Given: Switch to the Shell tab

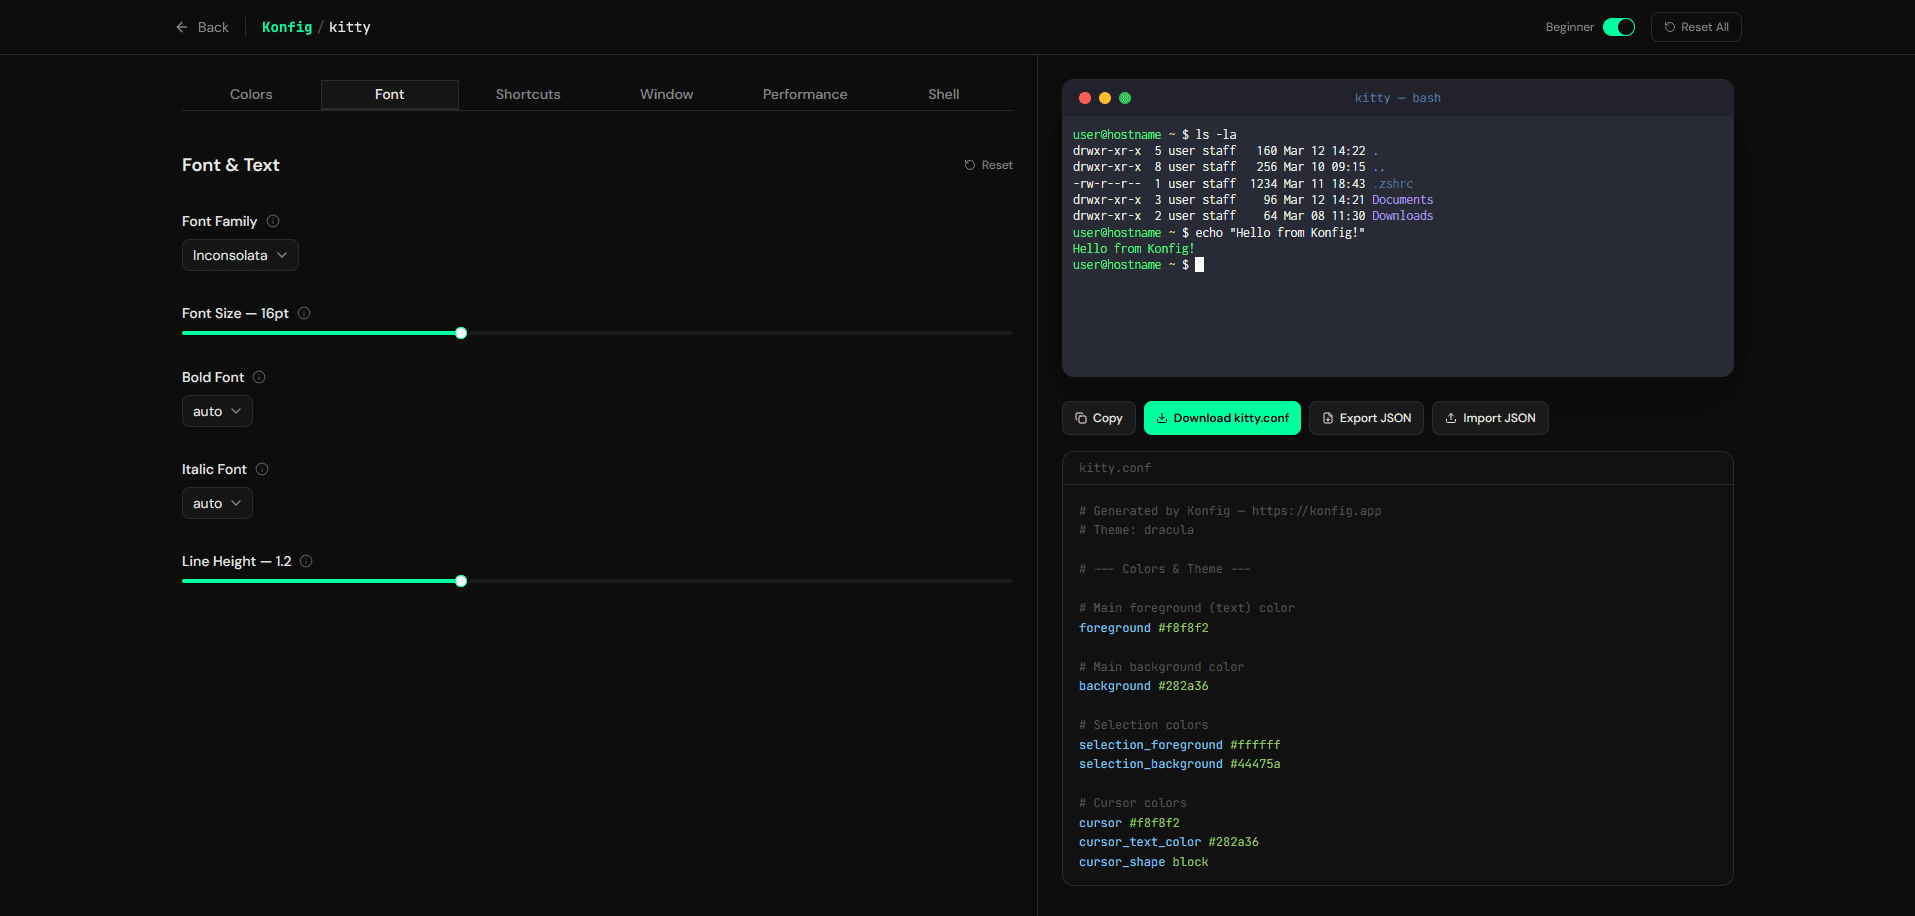Looking at the screenshot, I should click(944, 94).
